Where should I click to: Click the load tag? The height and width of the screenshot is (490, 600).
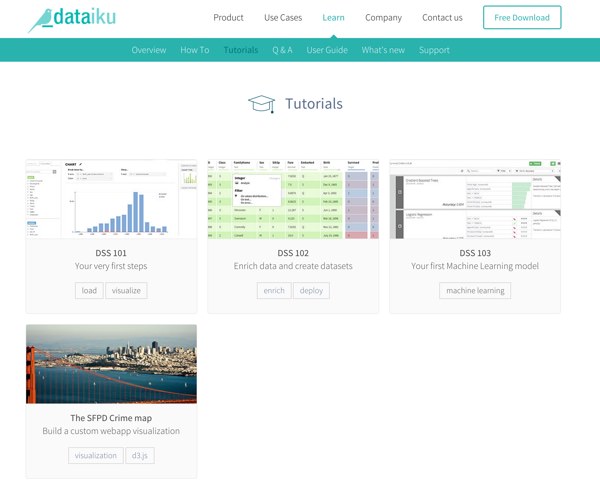pos(89,290)
